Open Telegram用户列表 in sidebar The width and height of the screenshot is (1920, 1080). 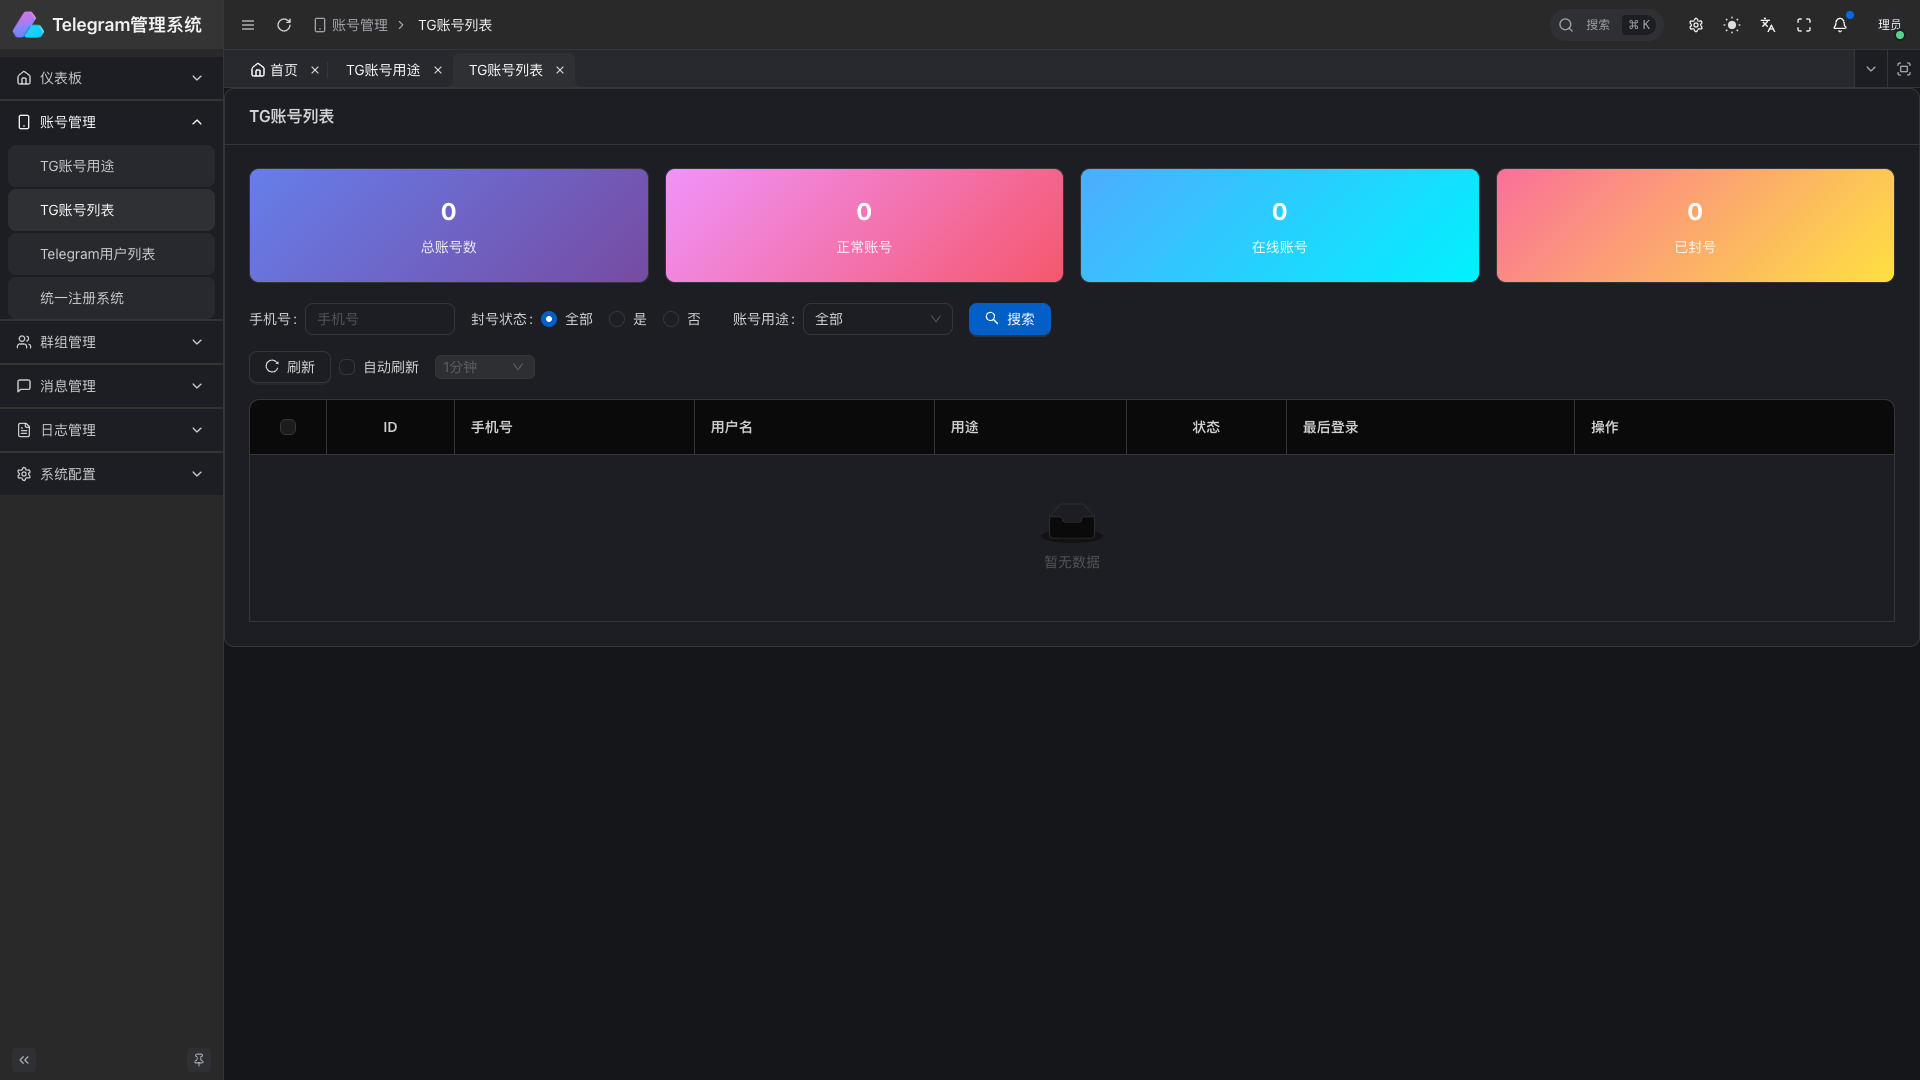pos(98,254)
